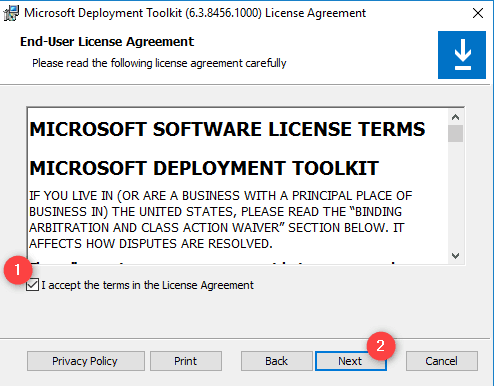Go Back to the previous setup step
The width and height of the screenshot is (494, 386).
[x=277, y=361]
